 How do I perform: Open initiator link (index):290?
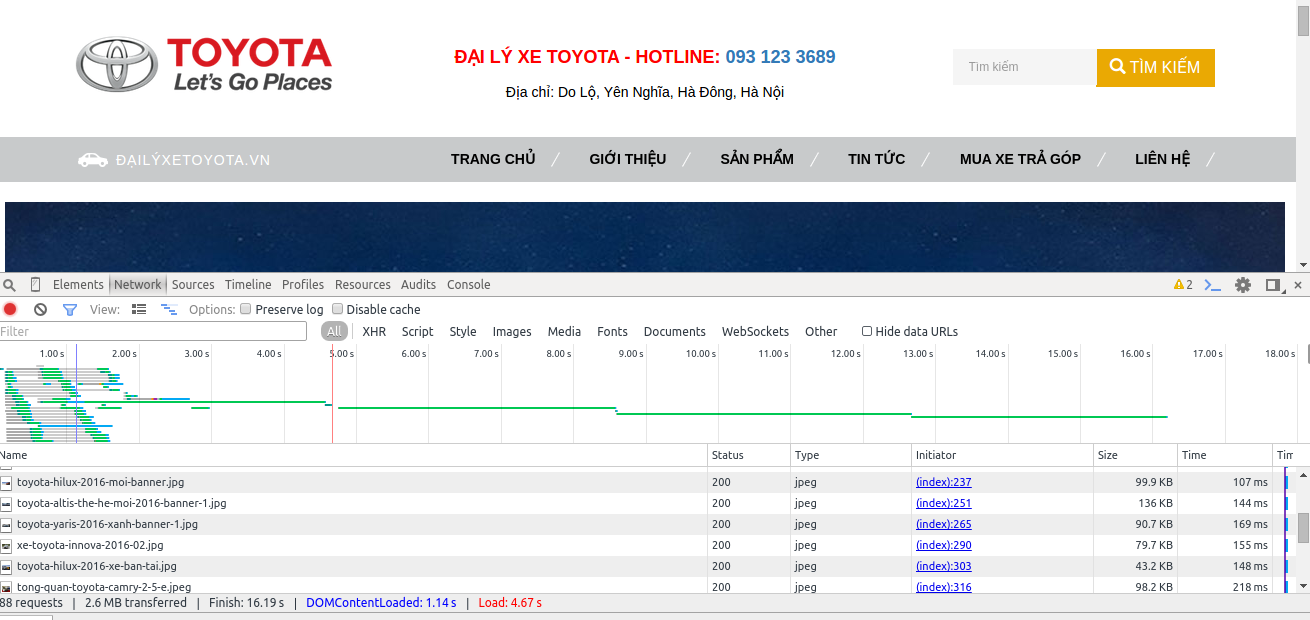(x=943, y=545)
